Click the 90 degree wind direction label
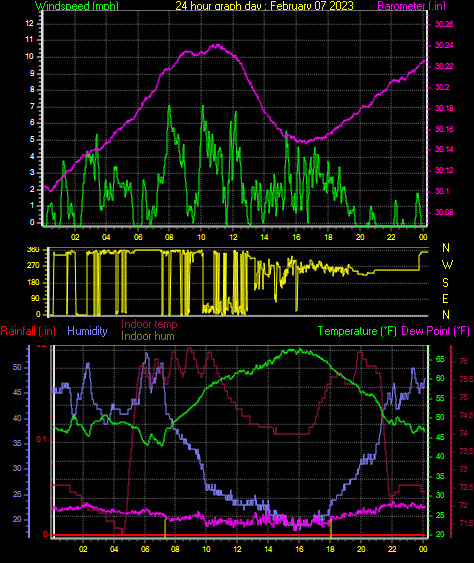 (x=35, y=299)
